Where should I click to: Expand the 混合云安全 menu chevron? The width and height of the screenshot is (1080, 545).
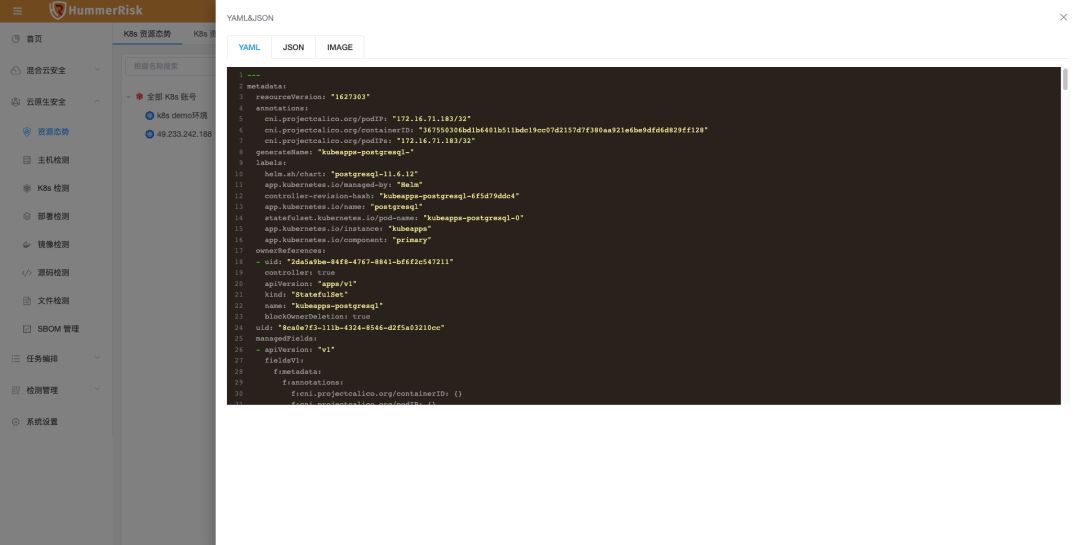[x=97, y=70]
